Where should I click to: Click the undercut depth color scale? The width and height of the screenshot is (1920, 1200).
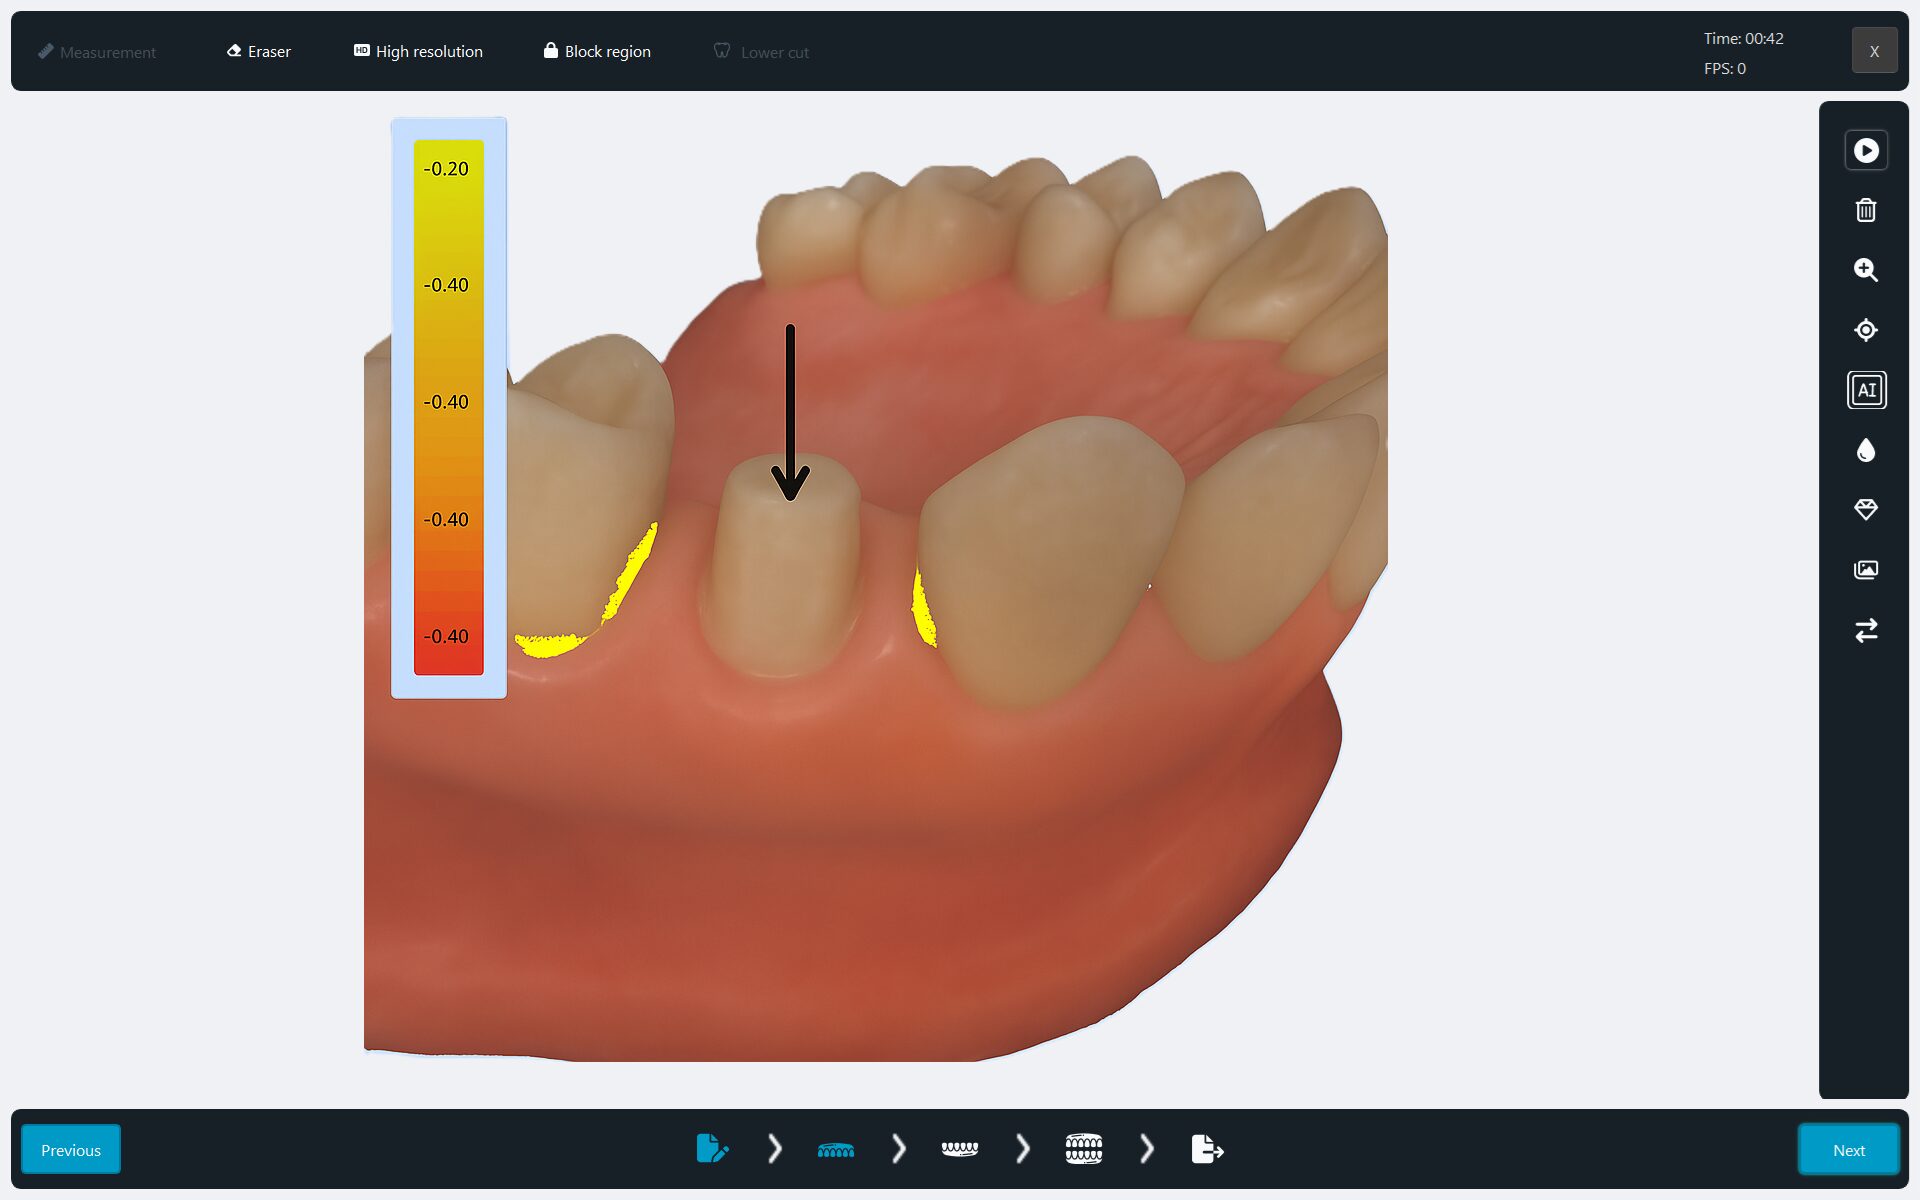448,407
